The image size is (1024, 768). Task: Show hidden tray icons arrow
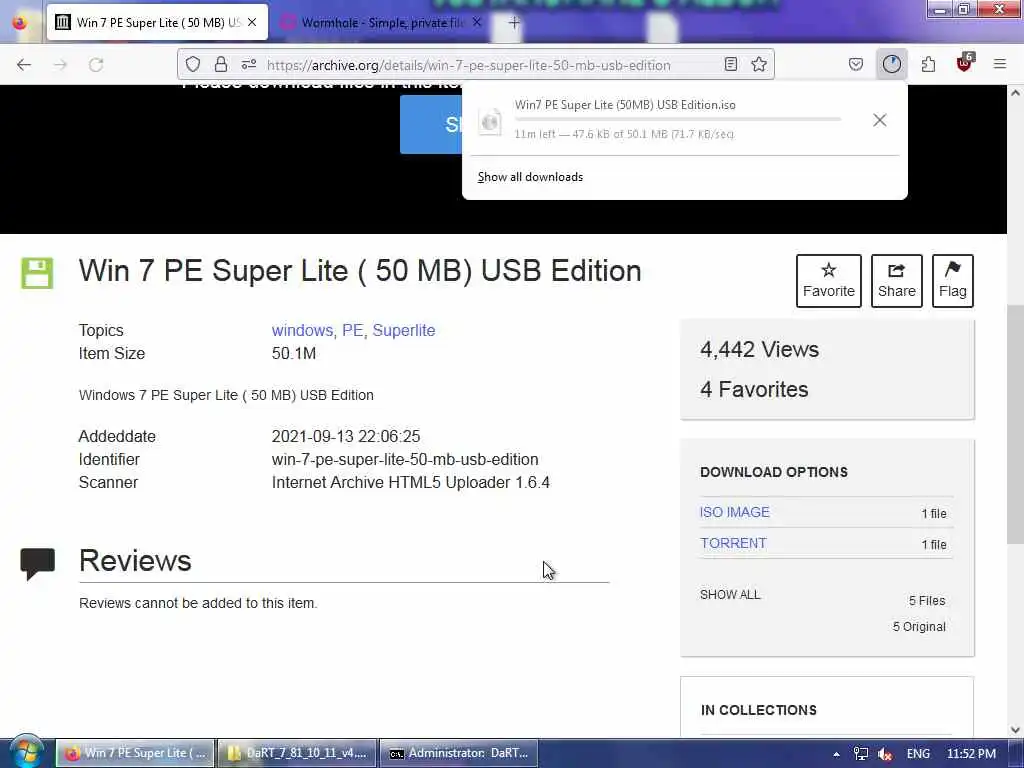[836, 754]
